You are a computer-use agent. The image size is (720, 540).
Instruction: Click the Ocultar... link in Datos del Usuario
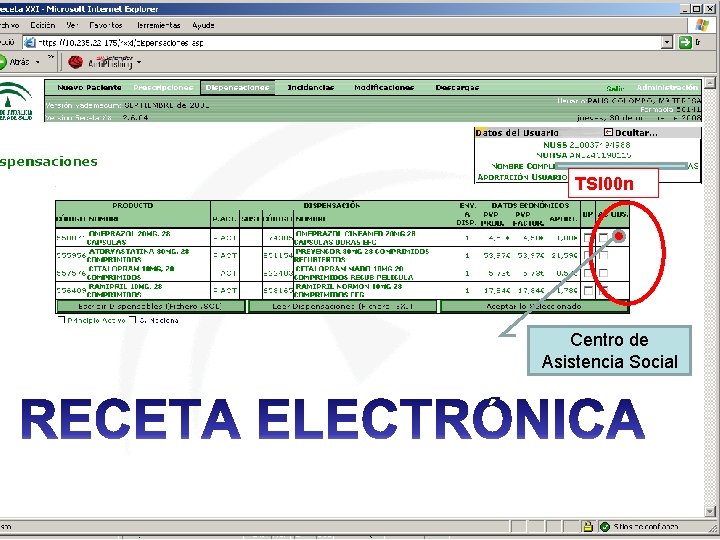[x=636, y=133]
